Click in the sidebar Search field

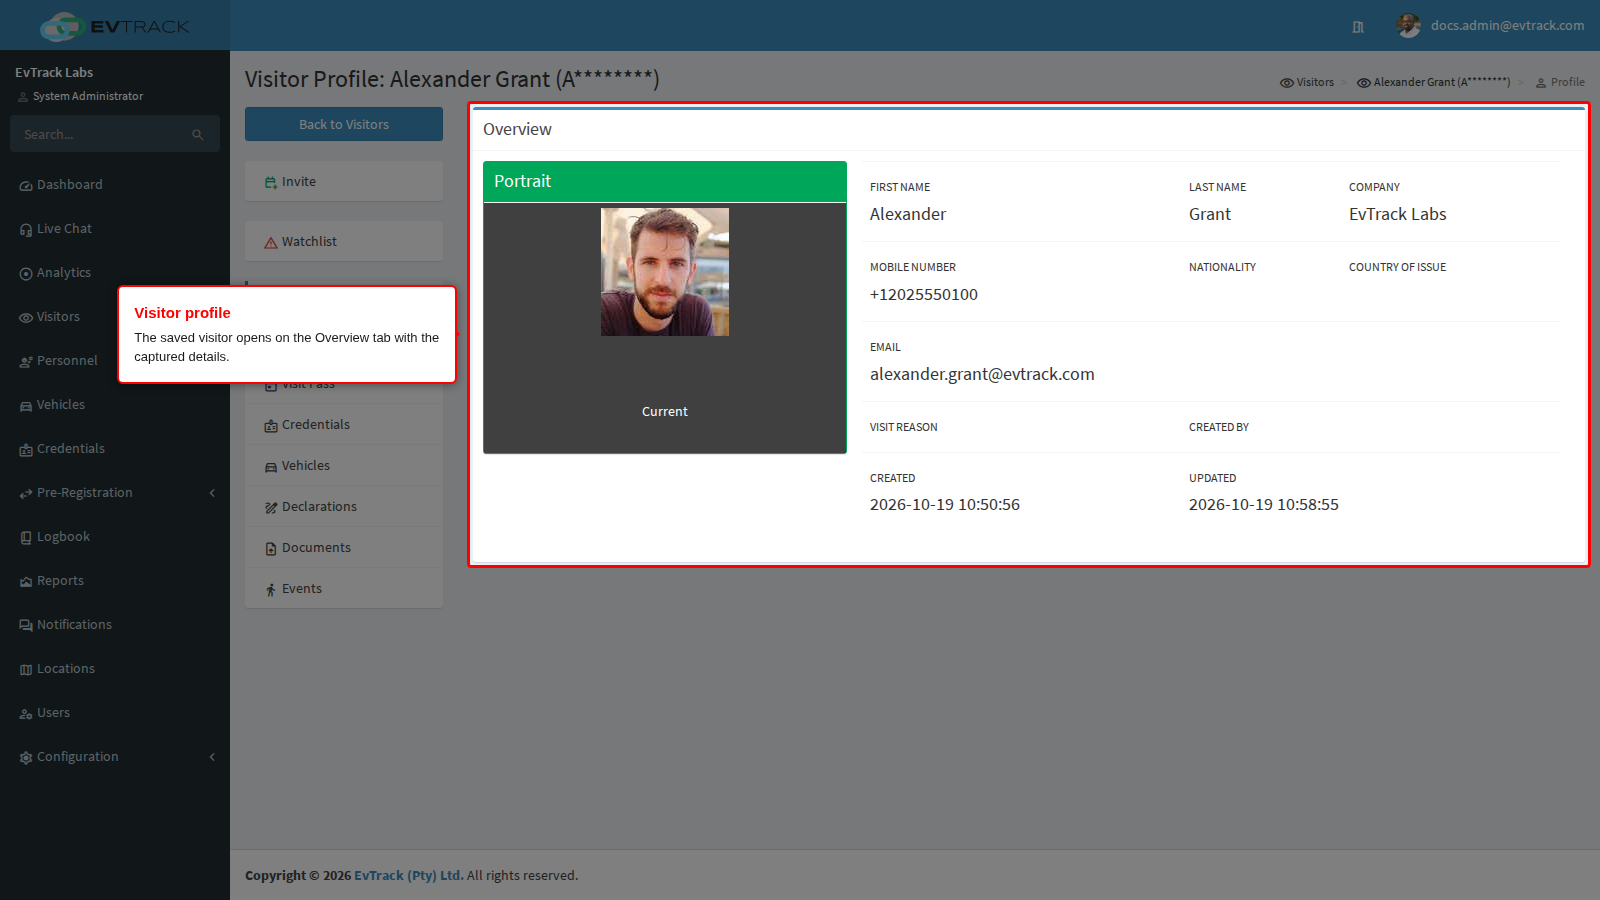(100, 135)
